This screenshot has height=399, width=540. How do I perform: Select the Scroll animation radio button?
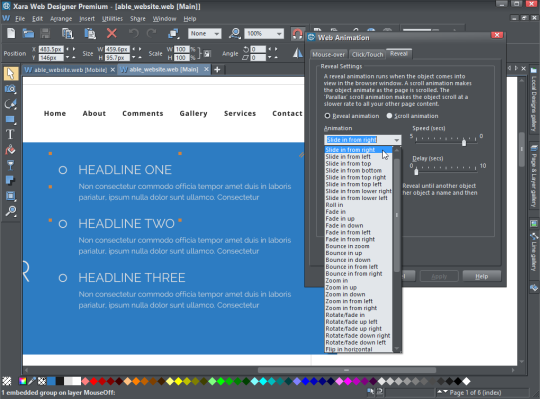pyautogui.click(x=389, y=116)
